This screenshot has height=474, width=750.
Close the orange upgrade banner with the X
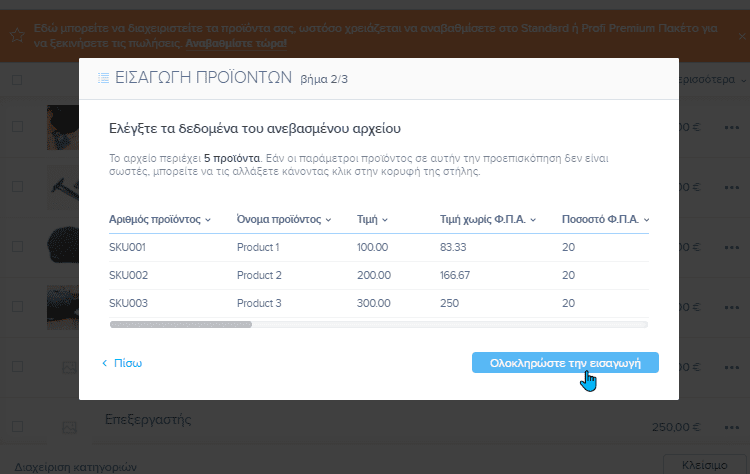click(x=741, y=35)
